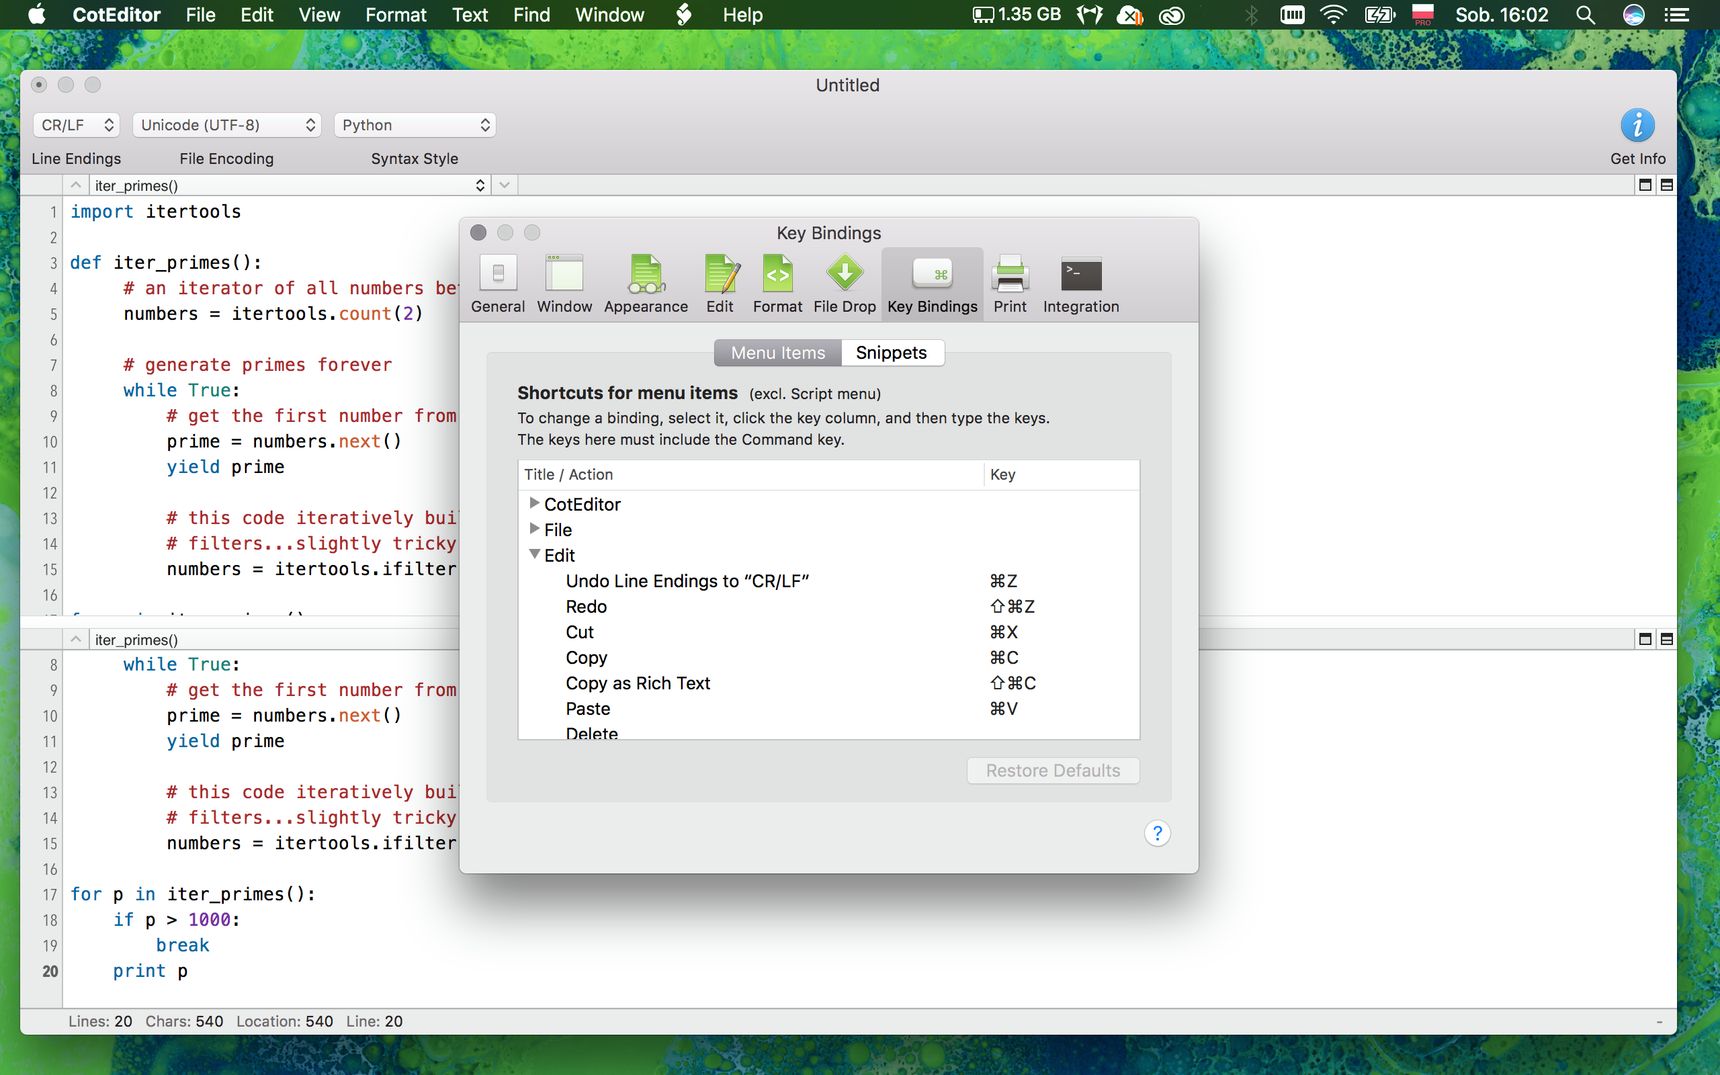Open Appearance preferences pane
Screen dimensions: 1720x1075
[646, 284]
